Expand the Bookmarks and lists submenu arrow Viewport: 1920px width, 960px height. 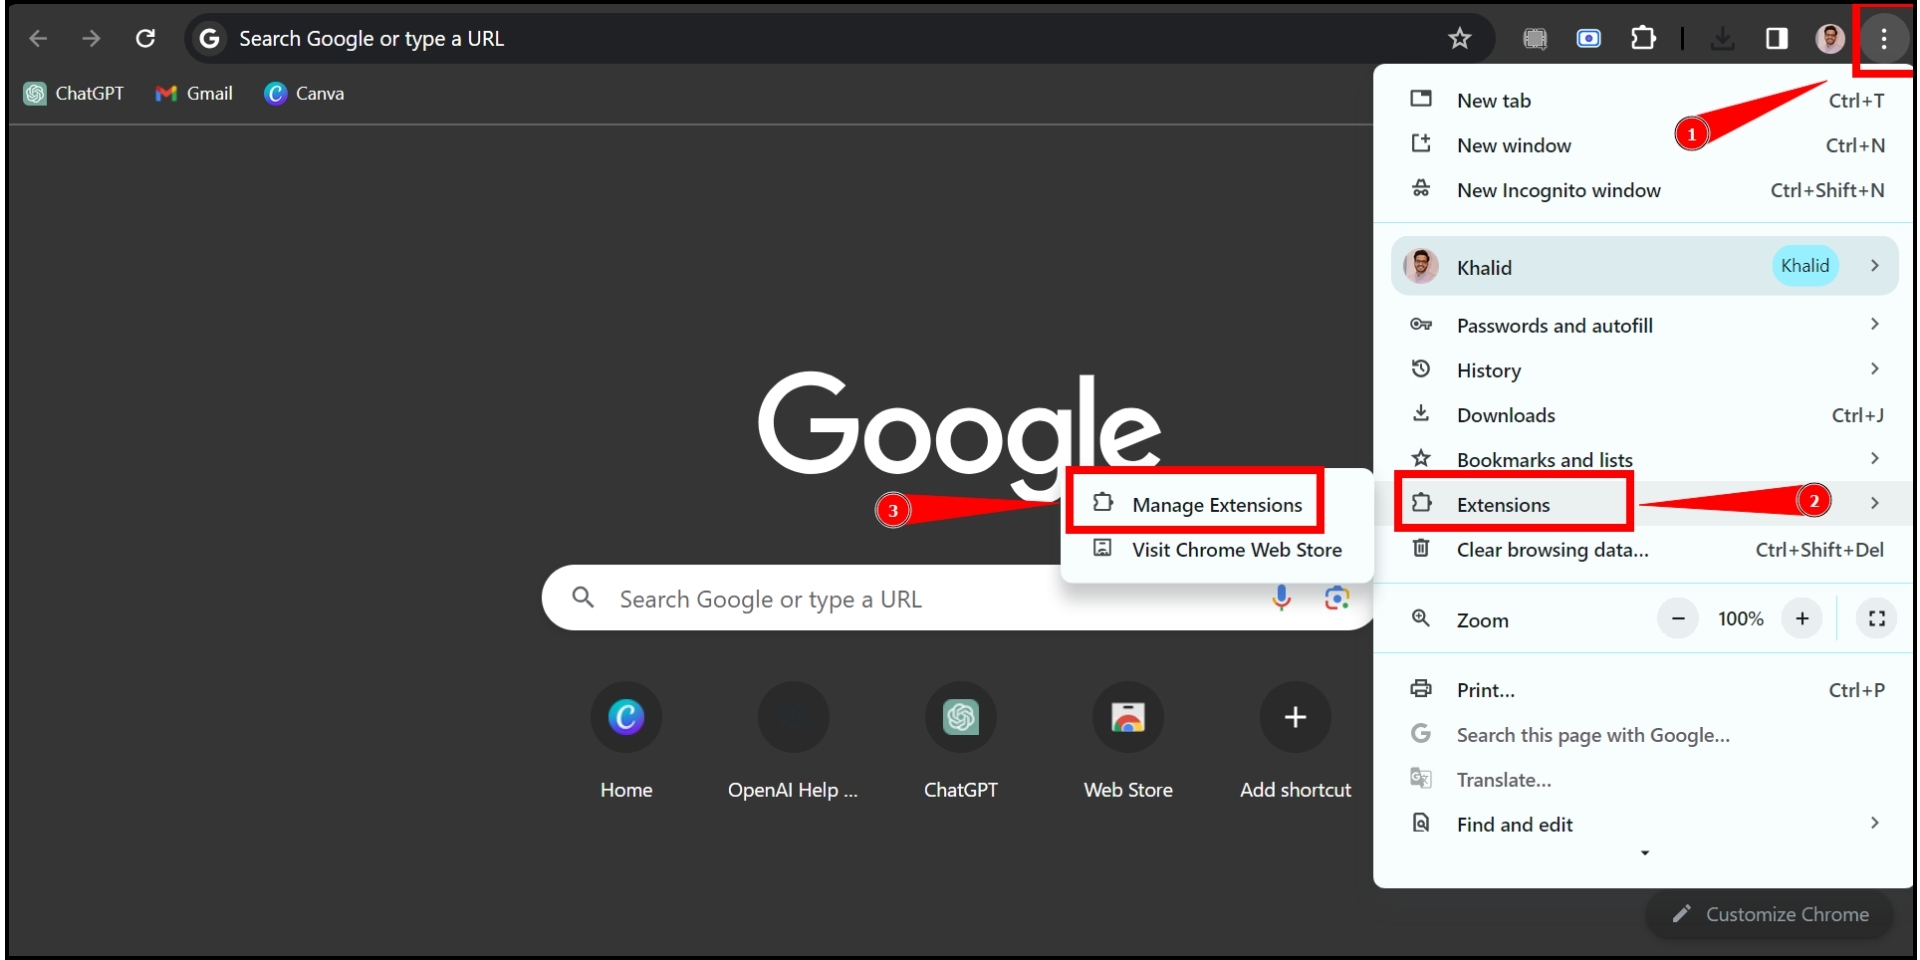pyautogui.click(x=1874, y=458)
